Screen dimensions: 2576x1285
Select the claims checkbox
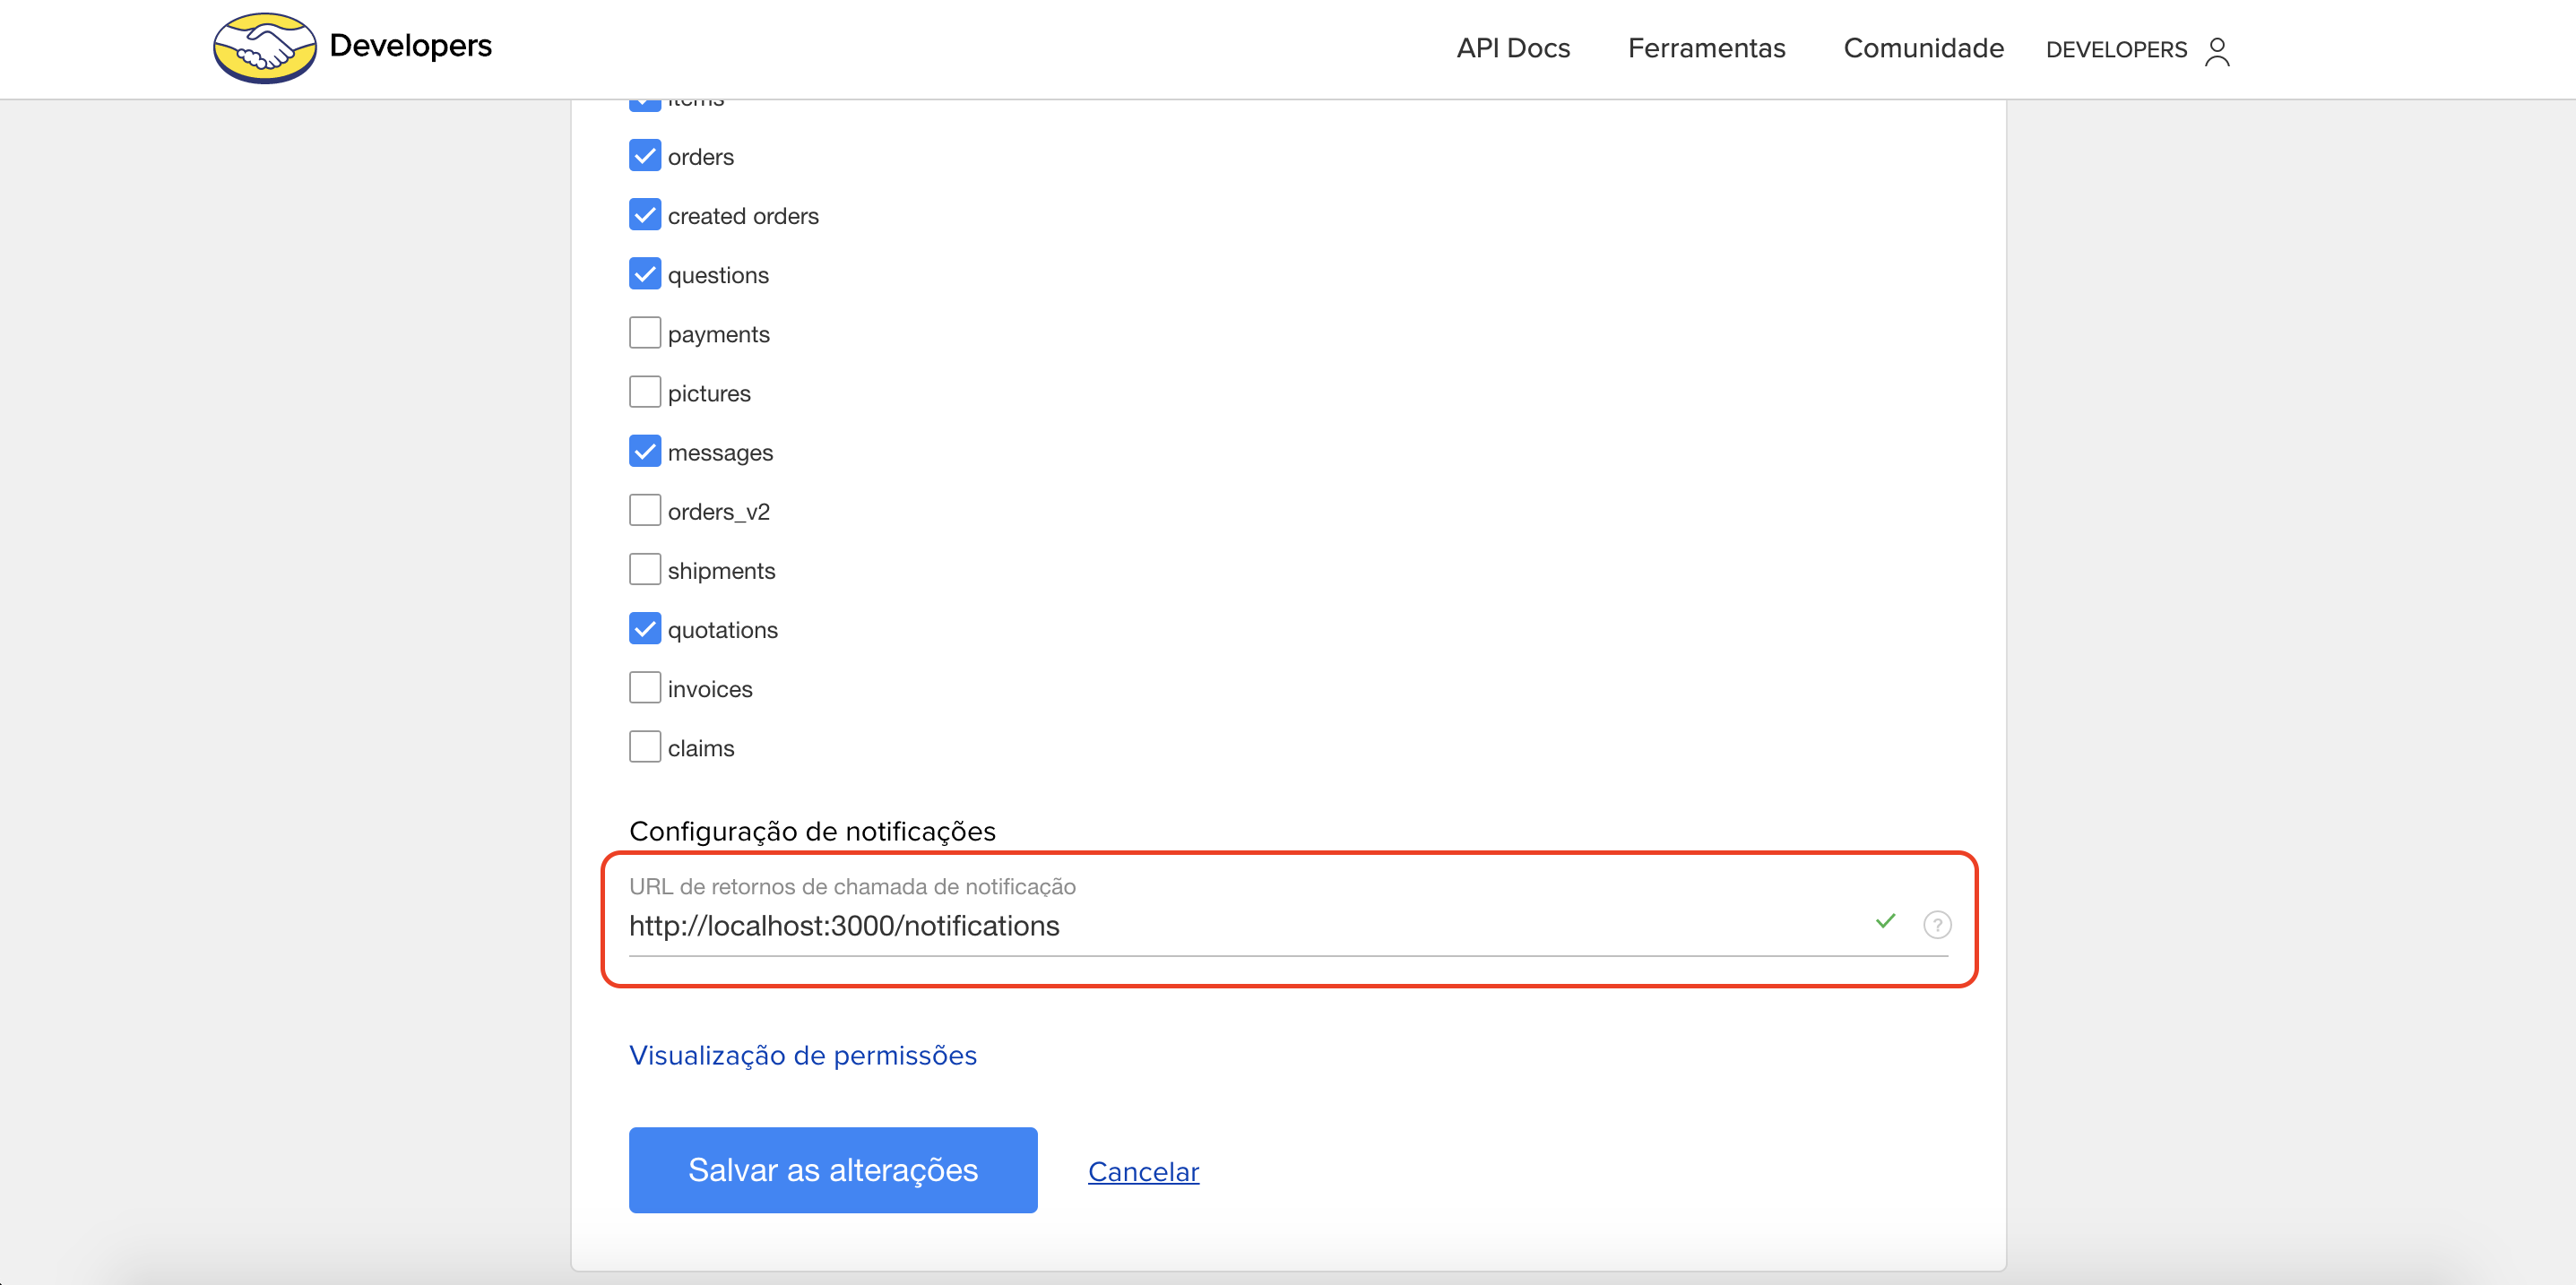pos(645,747)
